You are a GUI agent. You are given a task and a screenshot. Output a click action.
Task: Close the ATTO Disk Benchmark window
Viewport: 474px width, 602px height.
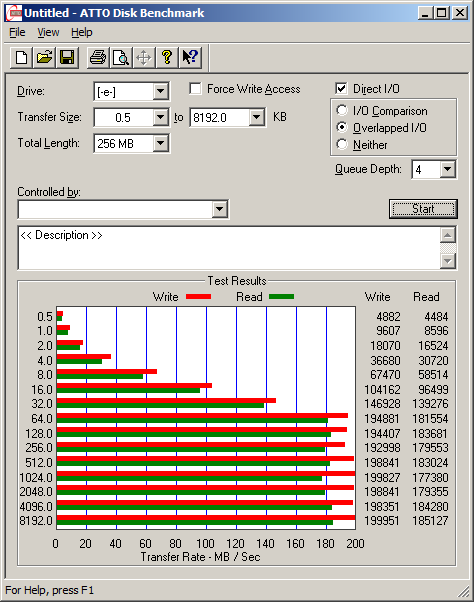coord(460,13)
